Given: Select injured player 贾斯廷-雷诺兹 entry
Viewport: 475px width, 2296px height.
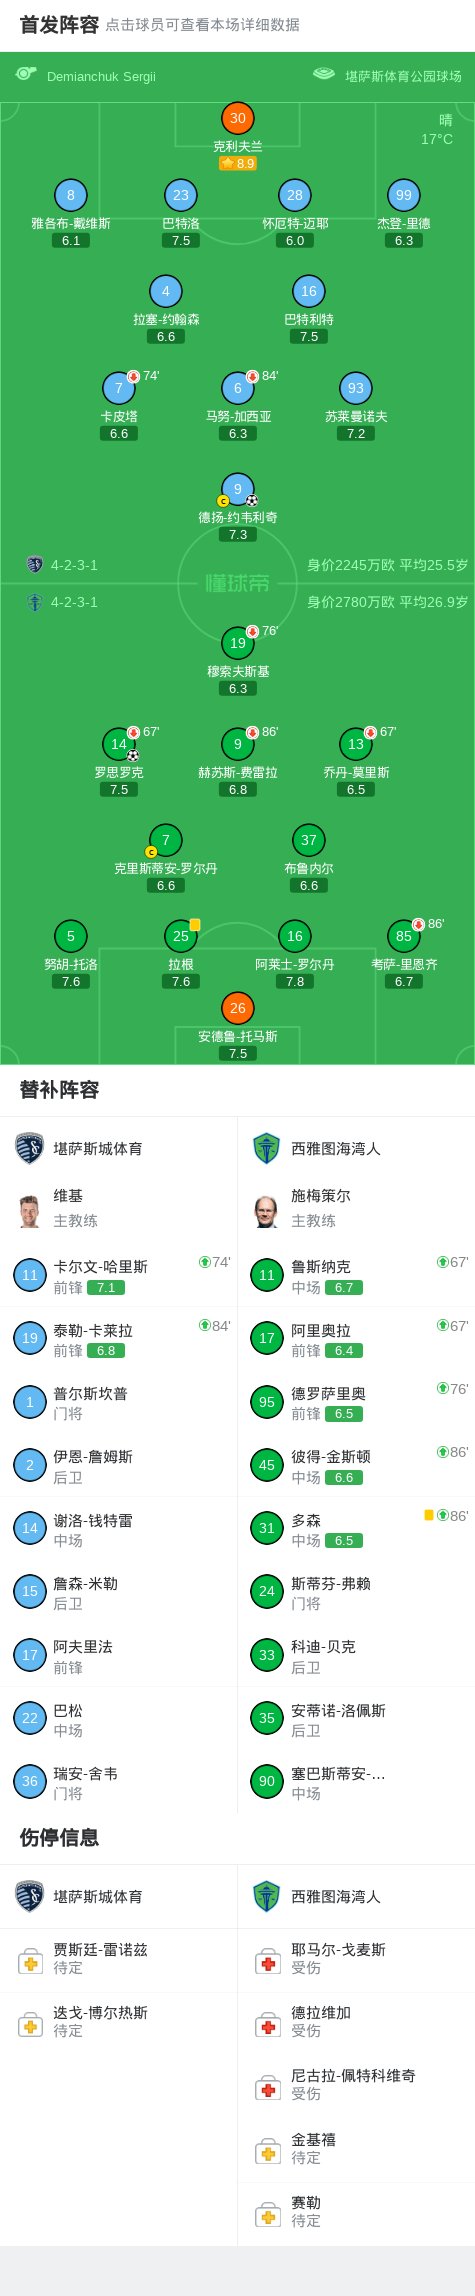Looking at the screenshot, I should click(119, 1959).
